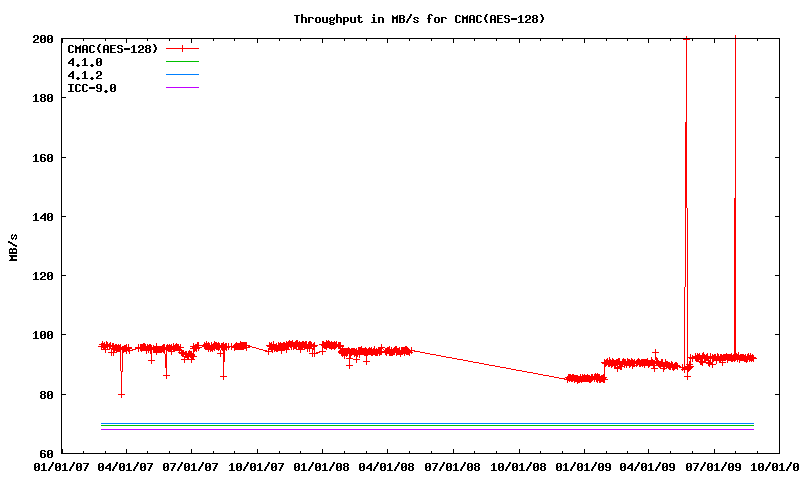Image resolution: width=800 pixels, height=480 pixels.
Task: Click the lowest data point at 80 MB/s
Action: pyautogui.click(x=121, y=394)
